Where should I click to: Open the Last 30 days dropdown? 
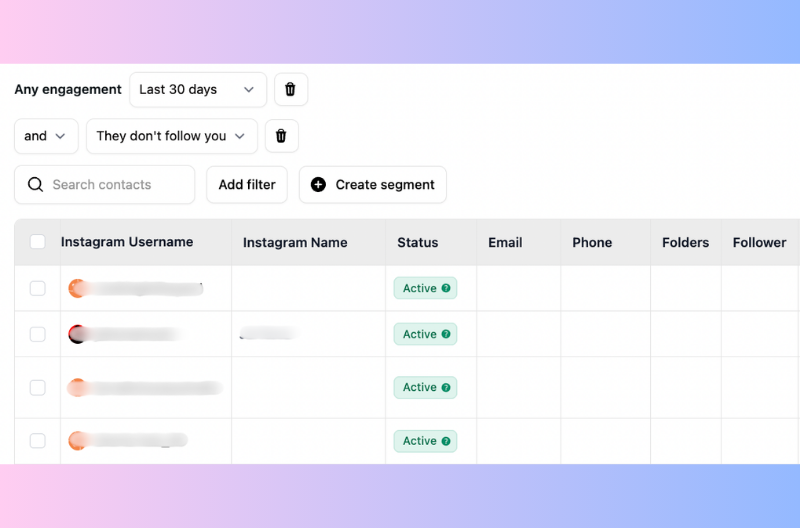198,90
